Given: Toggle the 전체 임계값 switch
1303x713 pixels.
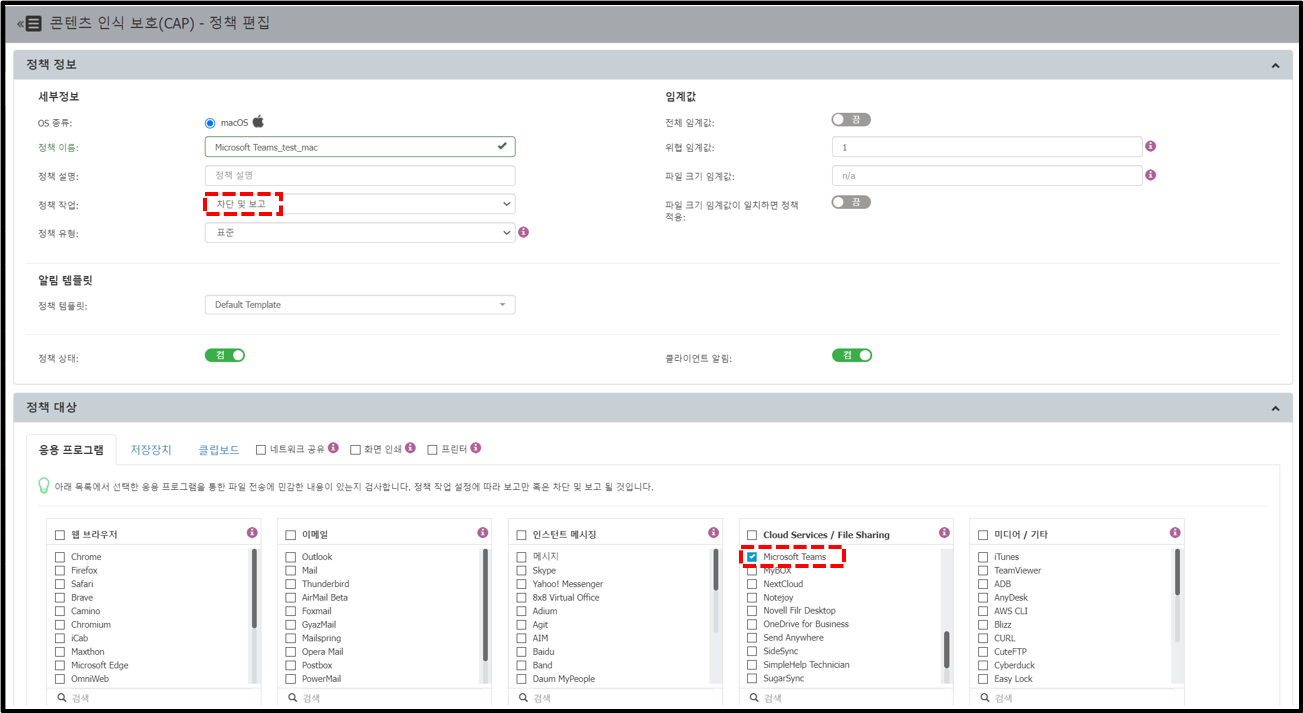Looking at the screenshot, I should pos(851,120).
